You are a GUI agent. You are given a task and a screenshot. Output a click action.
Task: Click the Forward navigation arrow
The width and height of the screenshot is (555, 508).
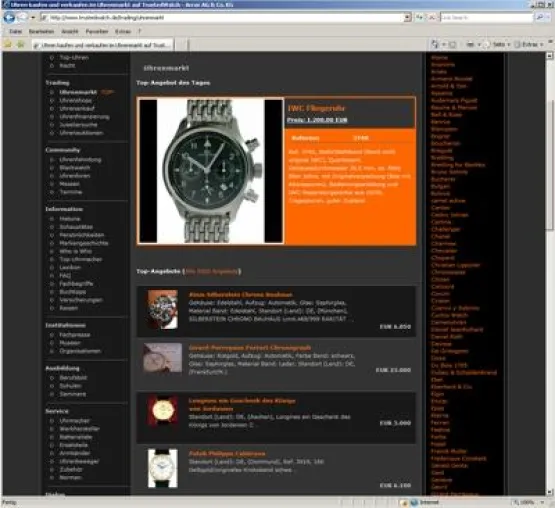pos(22,17)
